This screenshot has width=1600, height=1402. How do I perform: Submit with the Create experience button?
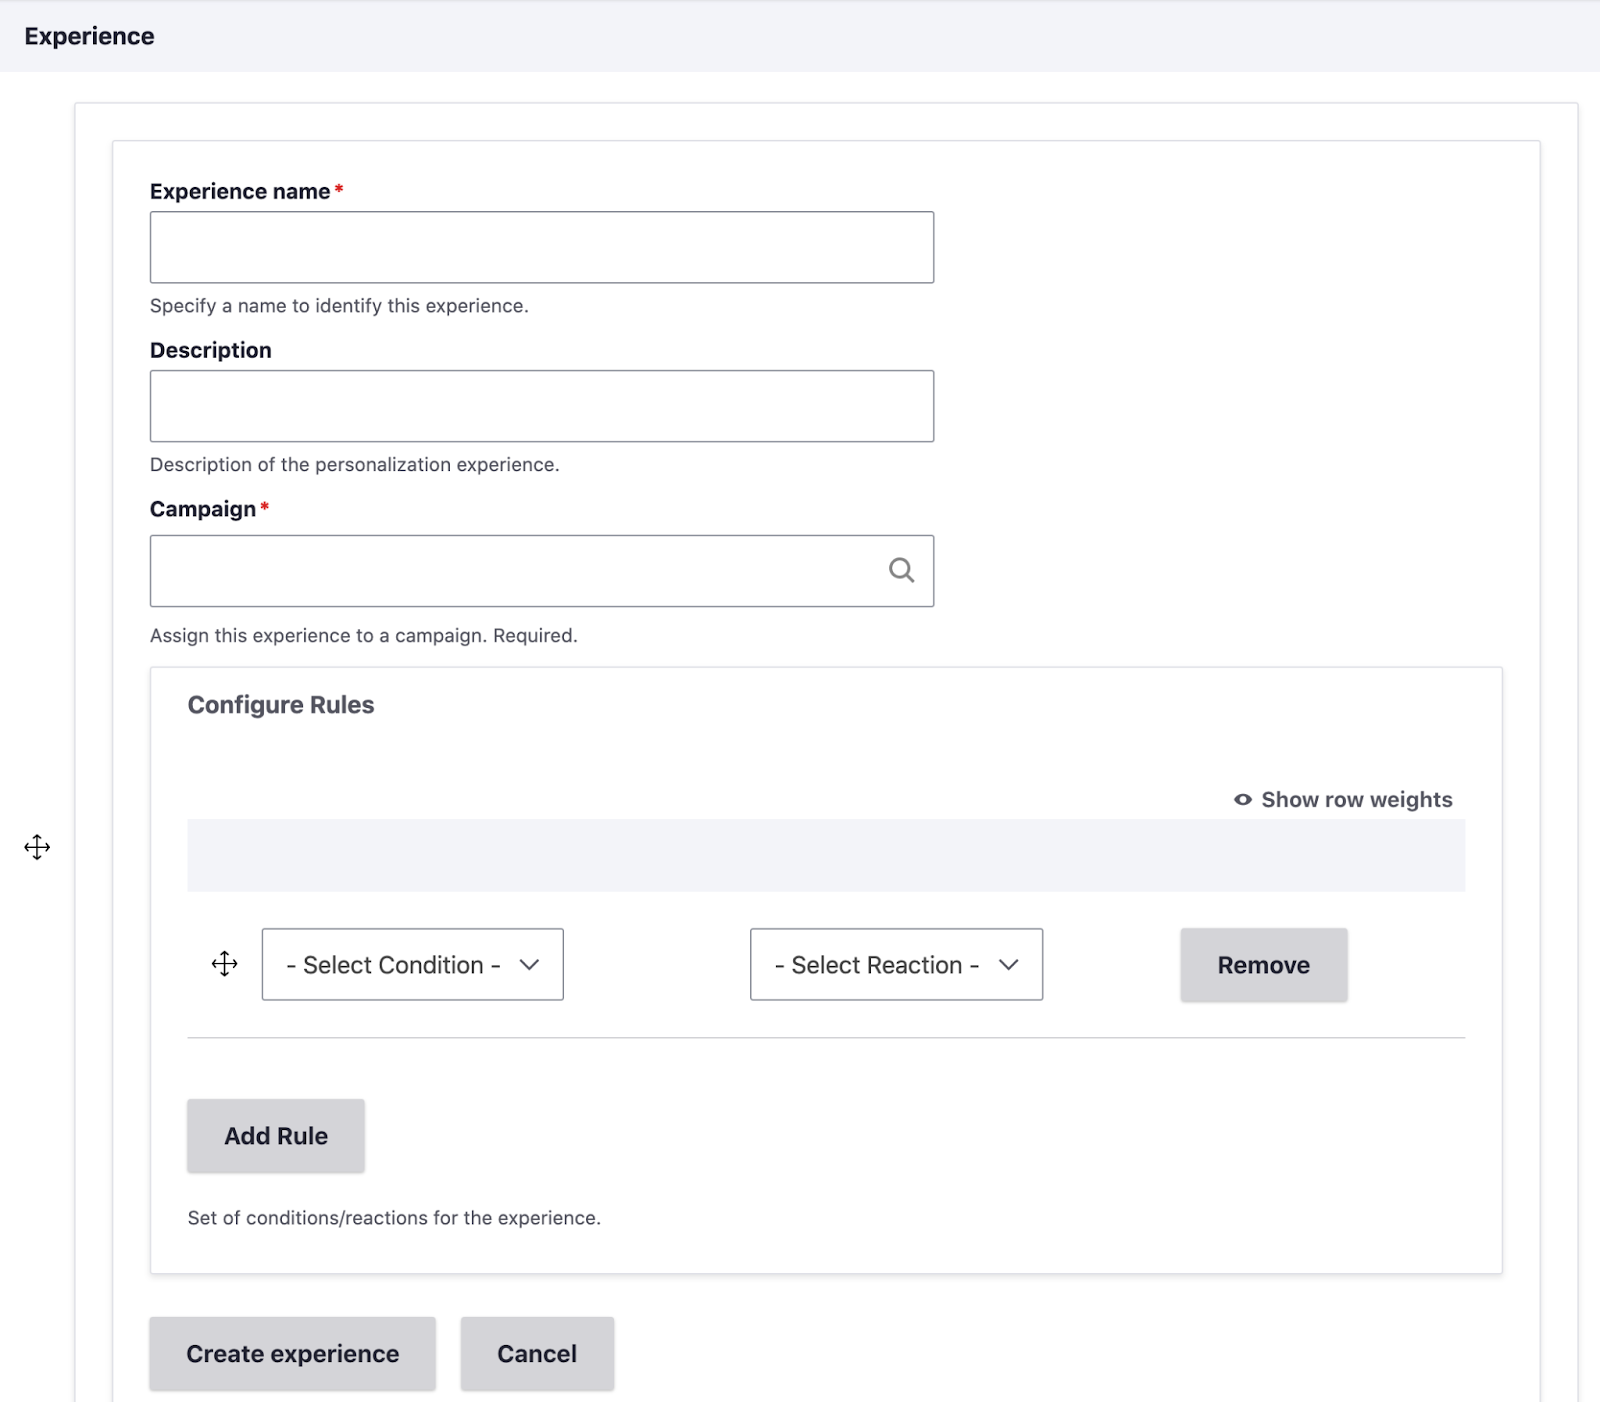(292, 1354)
